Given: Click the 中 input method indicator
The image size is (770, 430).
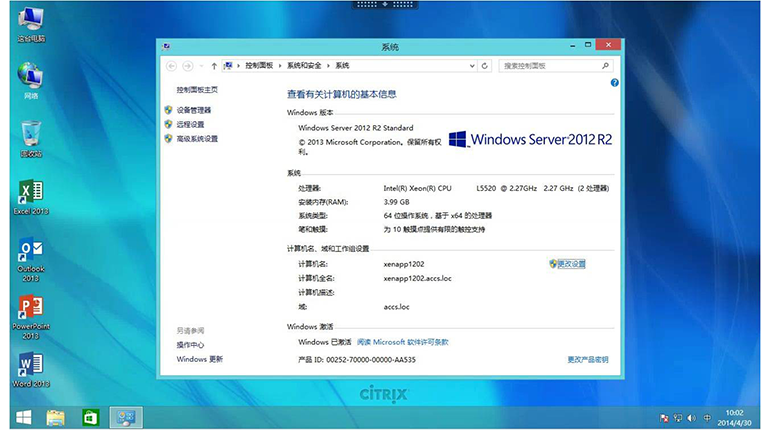Looking at the screenshot, I should (707, 418).
